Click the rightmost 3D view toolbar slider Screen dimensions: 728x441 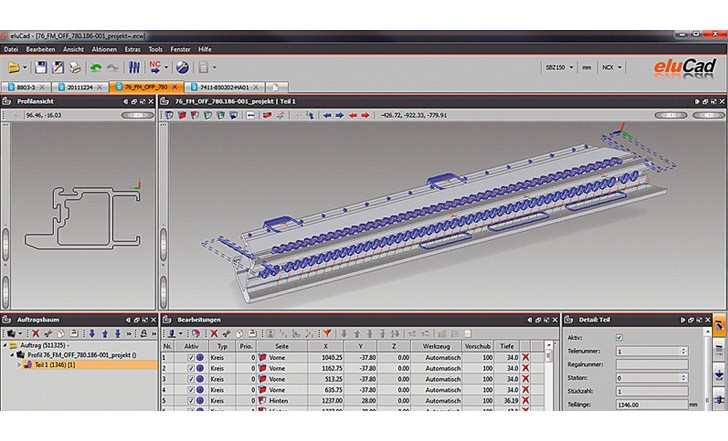click(708, 115)
